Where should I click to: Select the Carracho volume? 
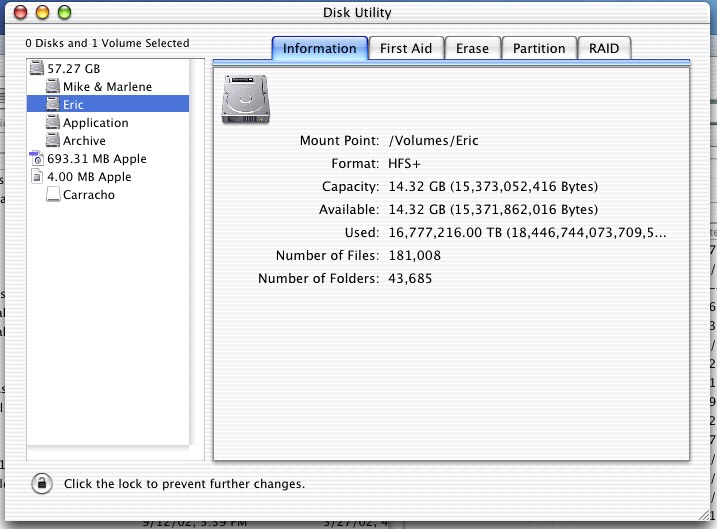click(108, 195)
